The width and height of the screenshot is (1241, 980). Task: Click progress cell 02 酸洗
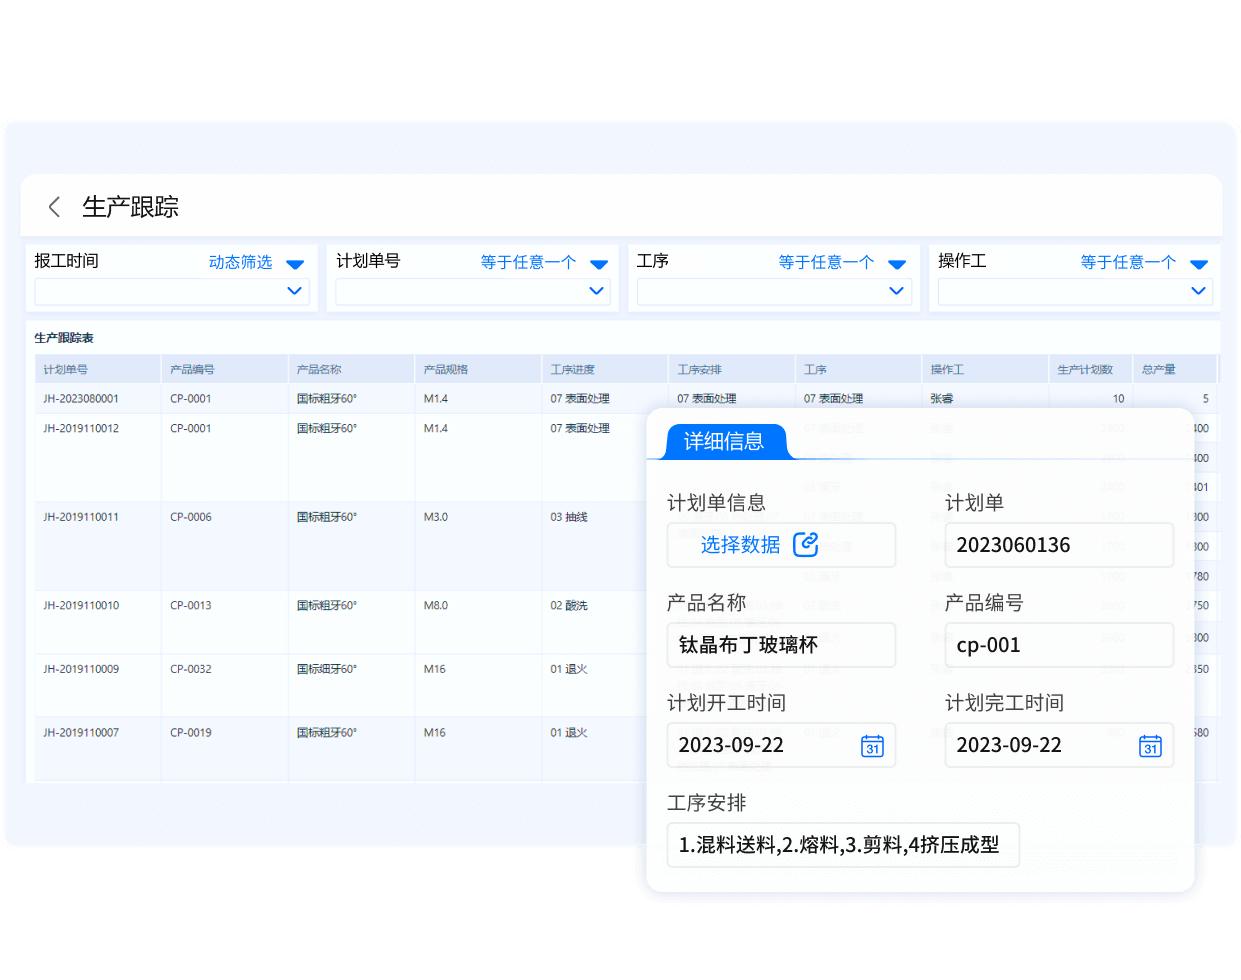569,605
